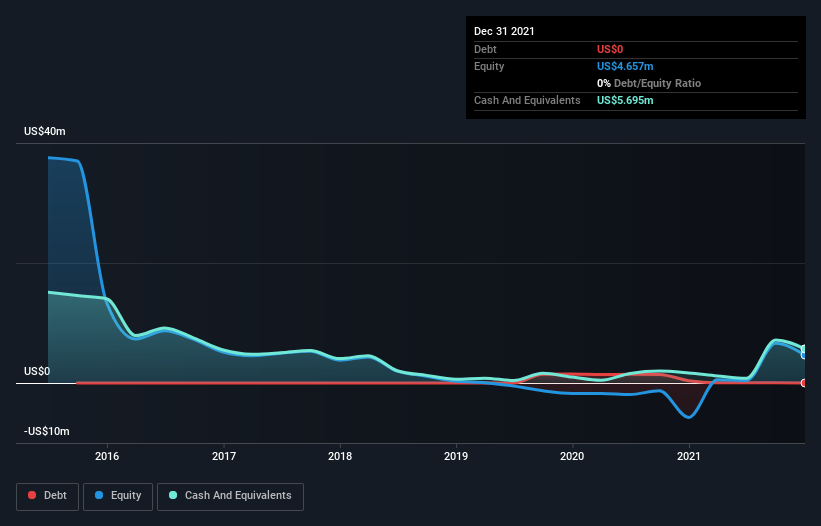This screenshot has height=526, width=821.
Task: Click the 0% Debt/Equity Ratio text
Action: 649,83
